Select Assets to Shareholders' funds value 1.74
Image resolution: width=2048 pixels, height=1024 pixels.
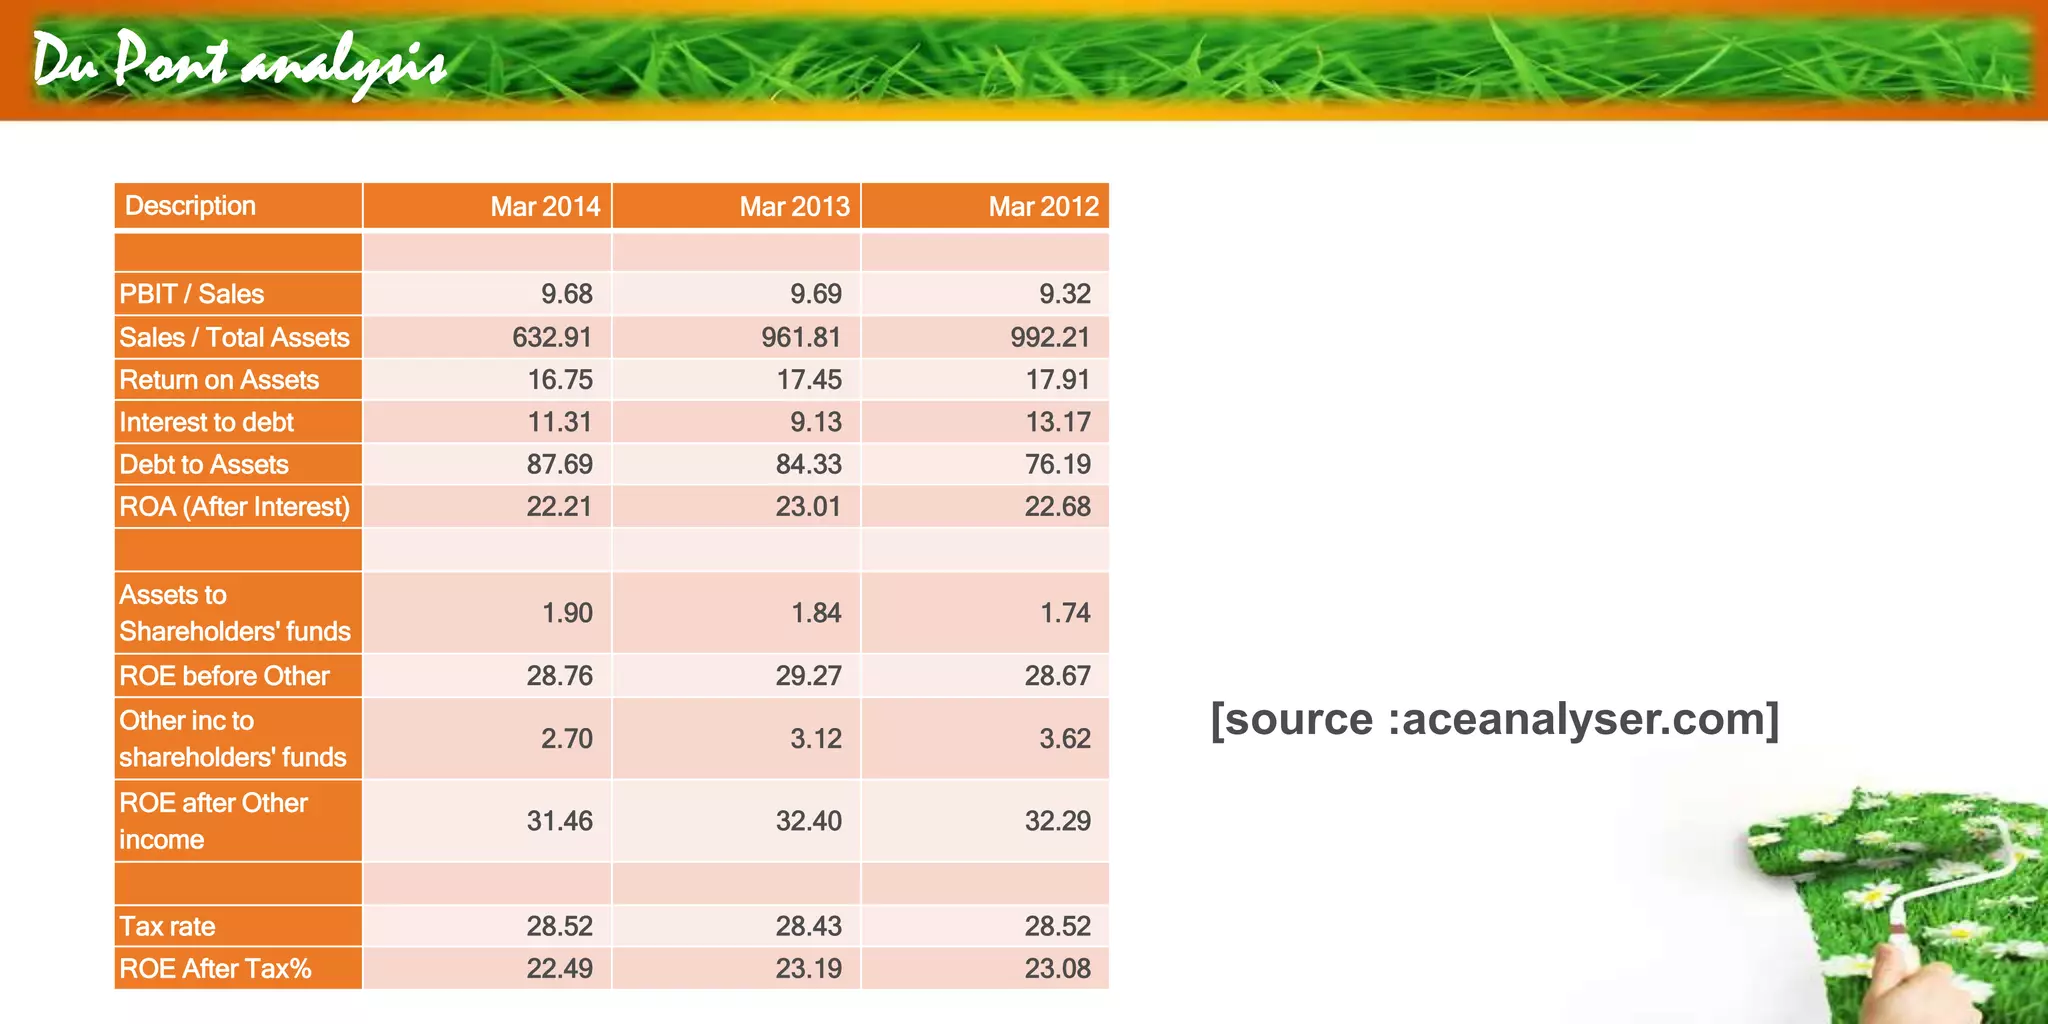(1065, 613)
